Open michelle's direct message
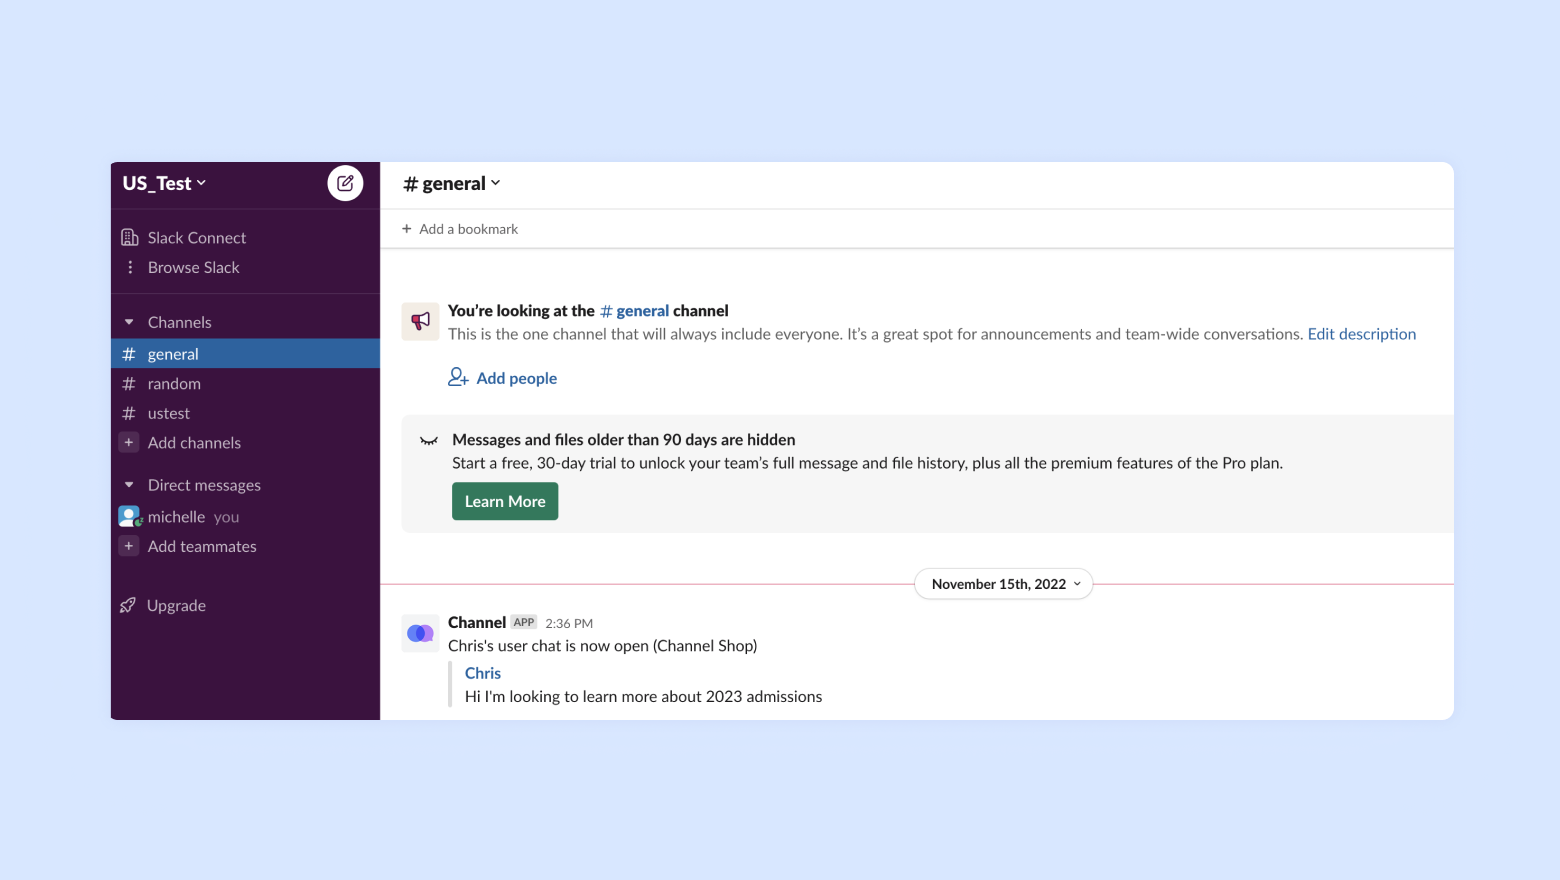Screen dimensions: 1560x880 click(176, 517)
